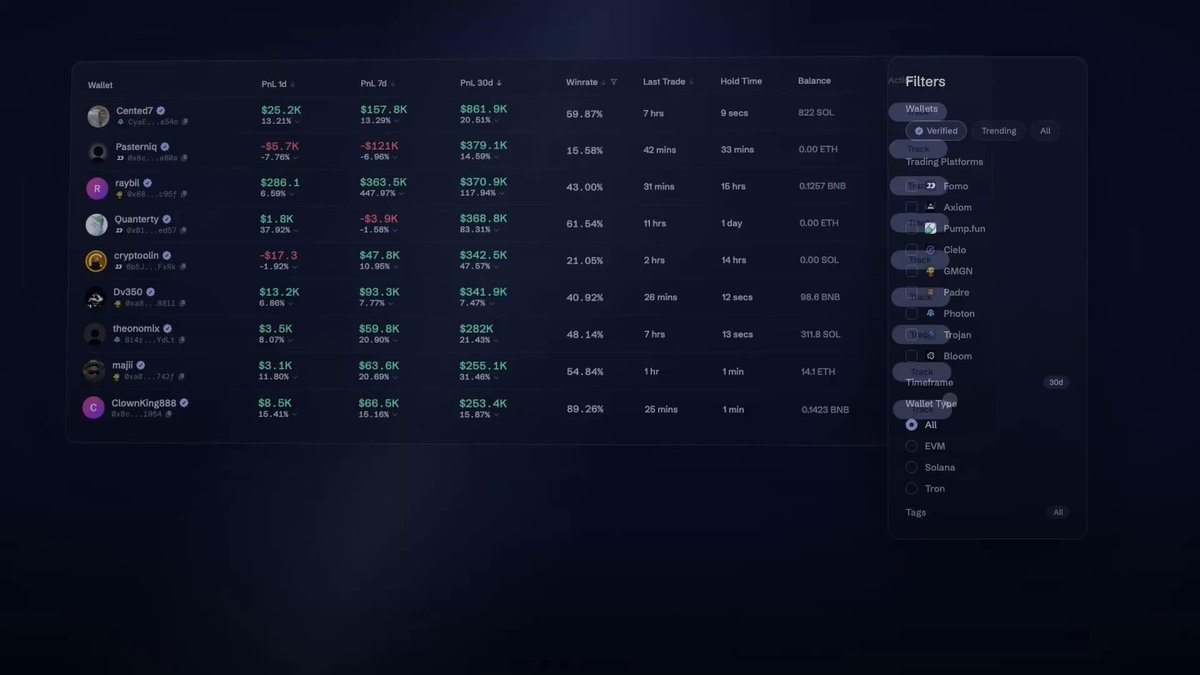Copy Dv350's address ending 8811
This screenshot has height=675, width=1200.
point(183,303)
